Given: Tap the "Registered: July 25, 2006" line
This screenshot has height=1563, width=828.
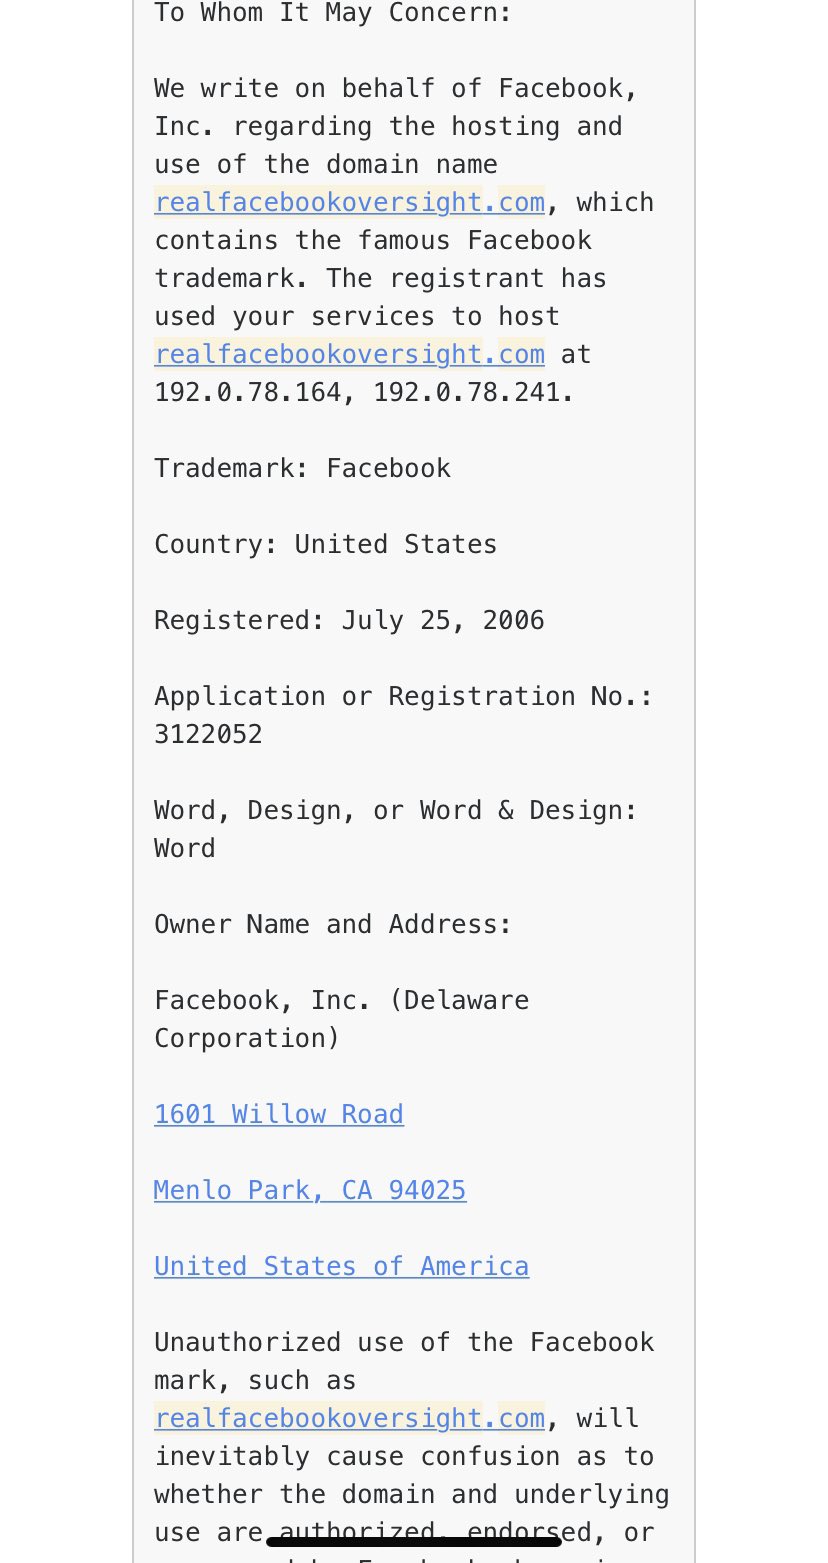Looking at the screenshot, I should [x=349, y=620].
